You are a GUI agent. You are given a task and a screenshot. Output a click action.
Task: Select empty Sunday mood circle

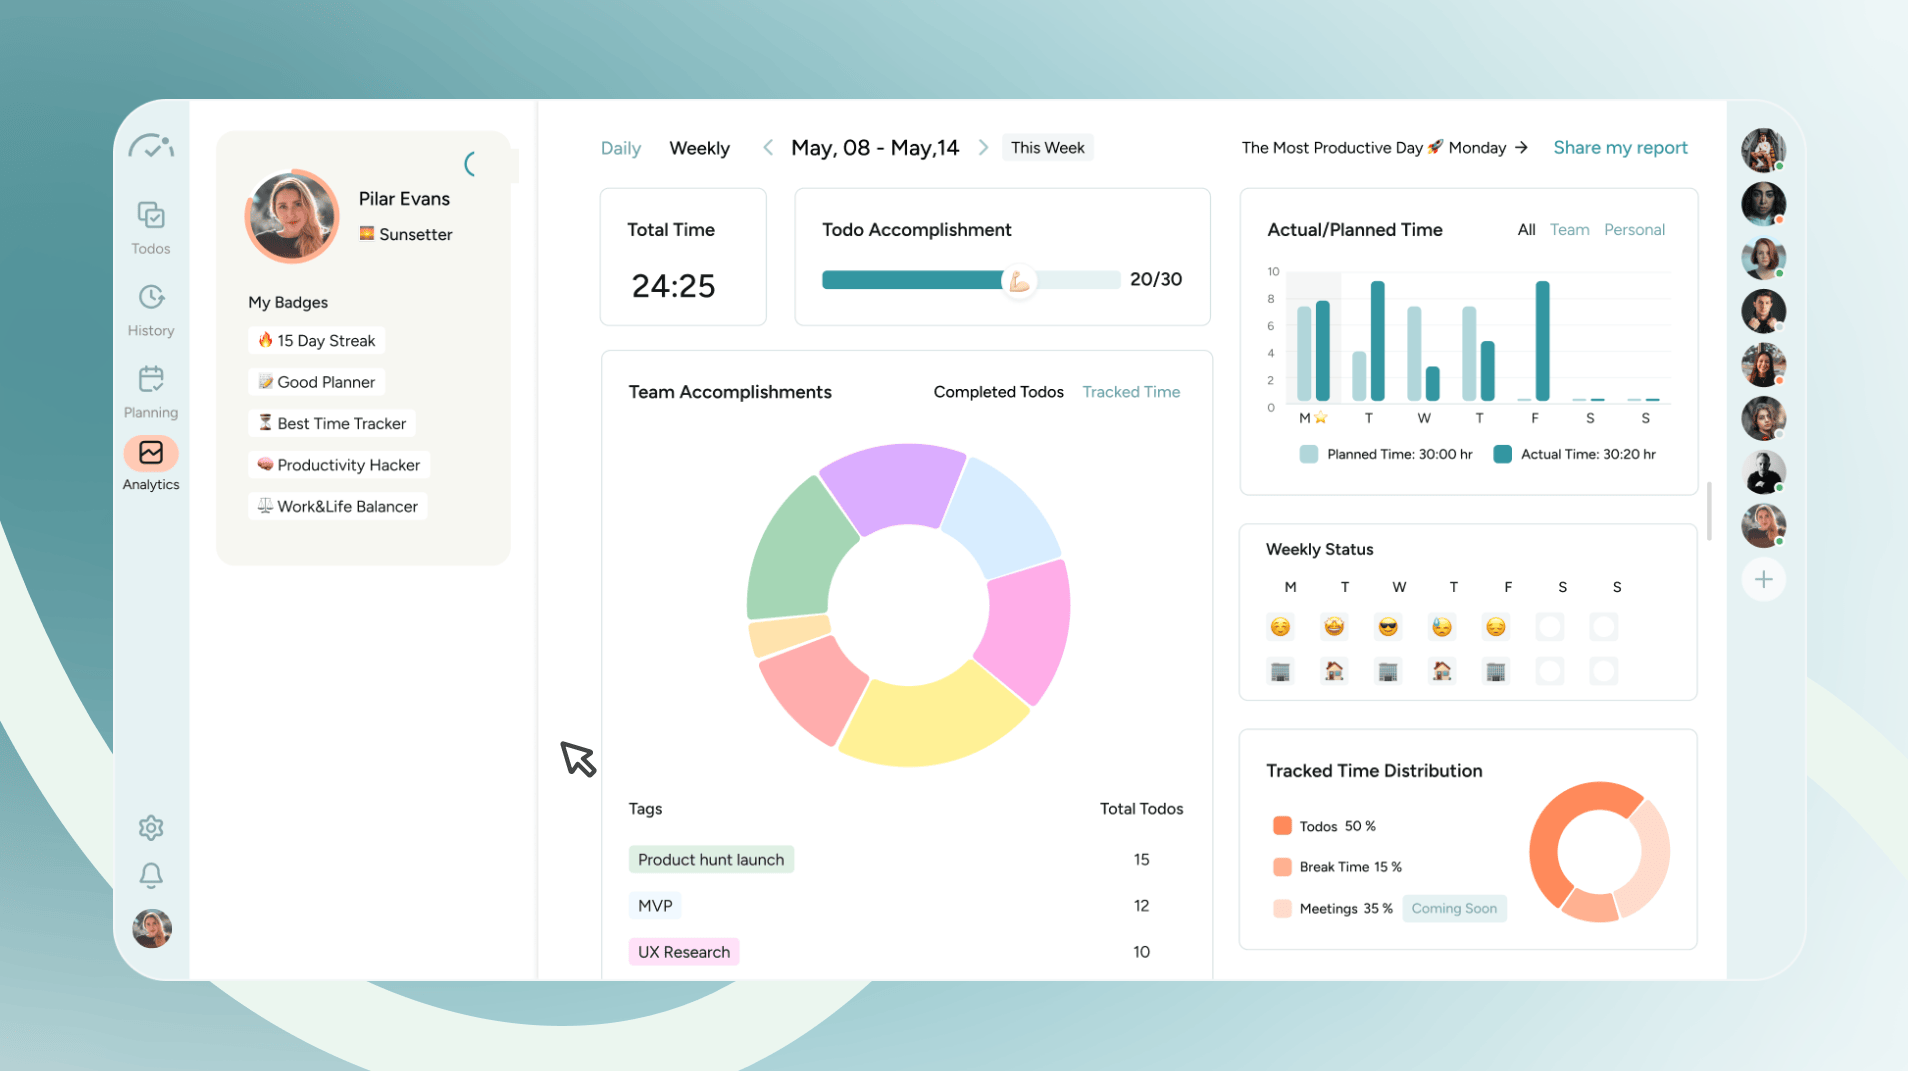pyautogui.click(x=1604, y=627)
